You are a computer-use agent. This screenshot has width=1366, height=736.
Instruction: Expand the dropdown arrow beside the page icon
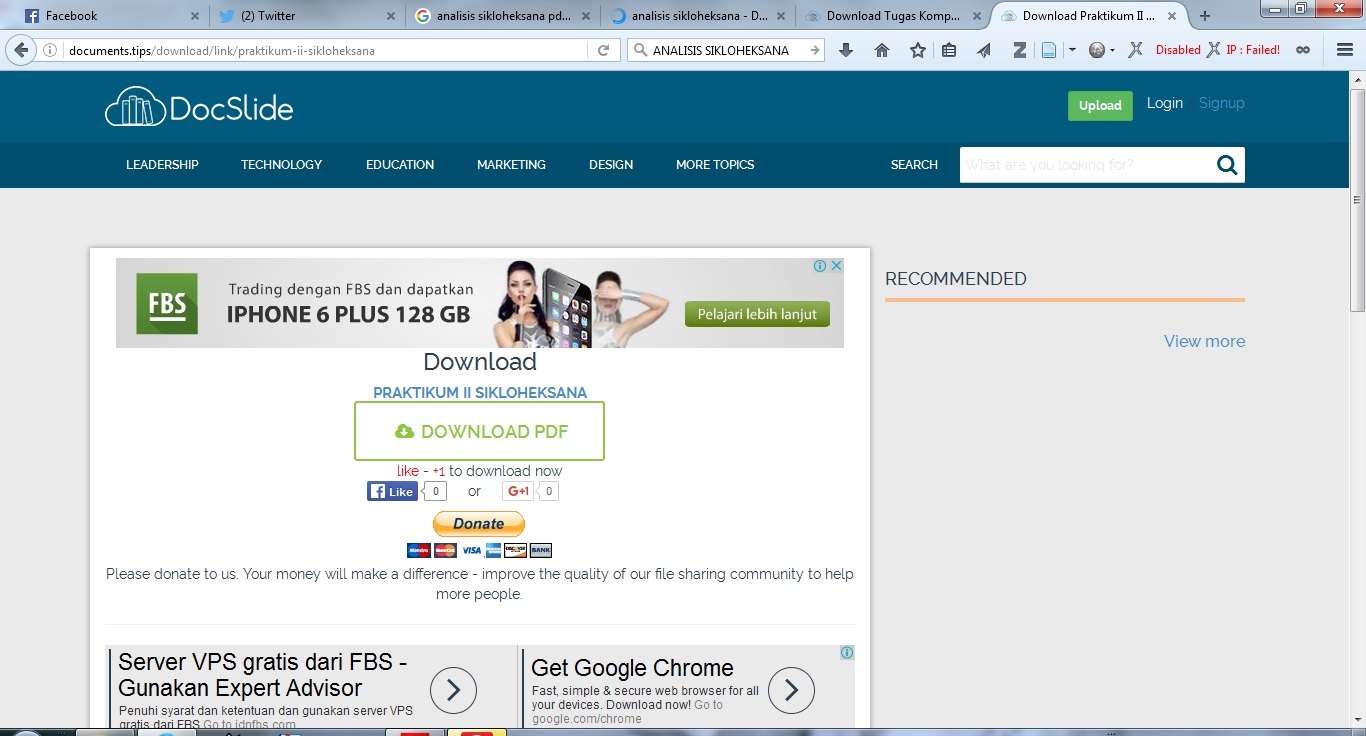(1072, 50)
